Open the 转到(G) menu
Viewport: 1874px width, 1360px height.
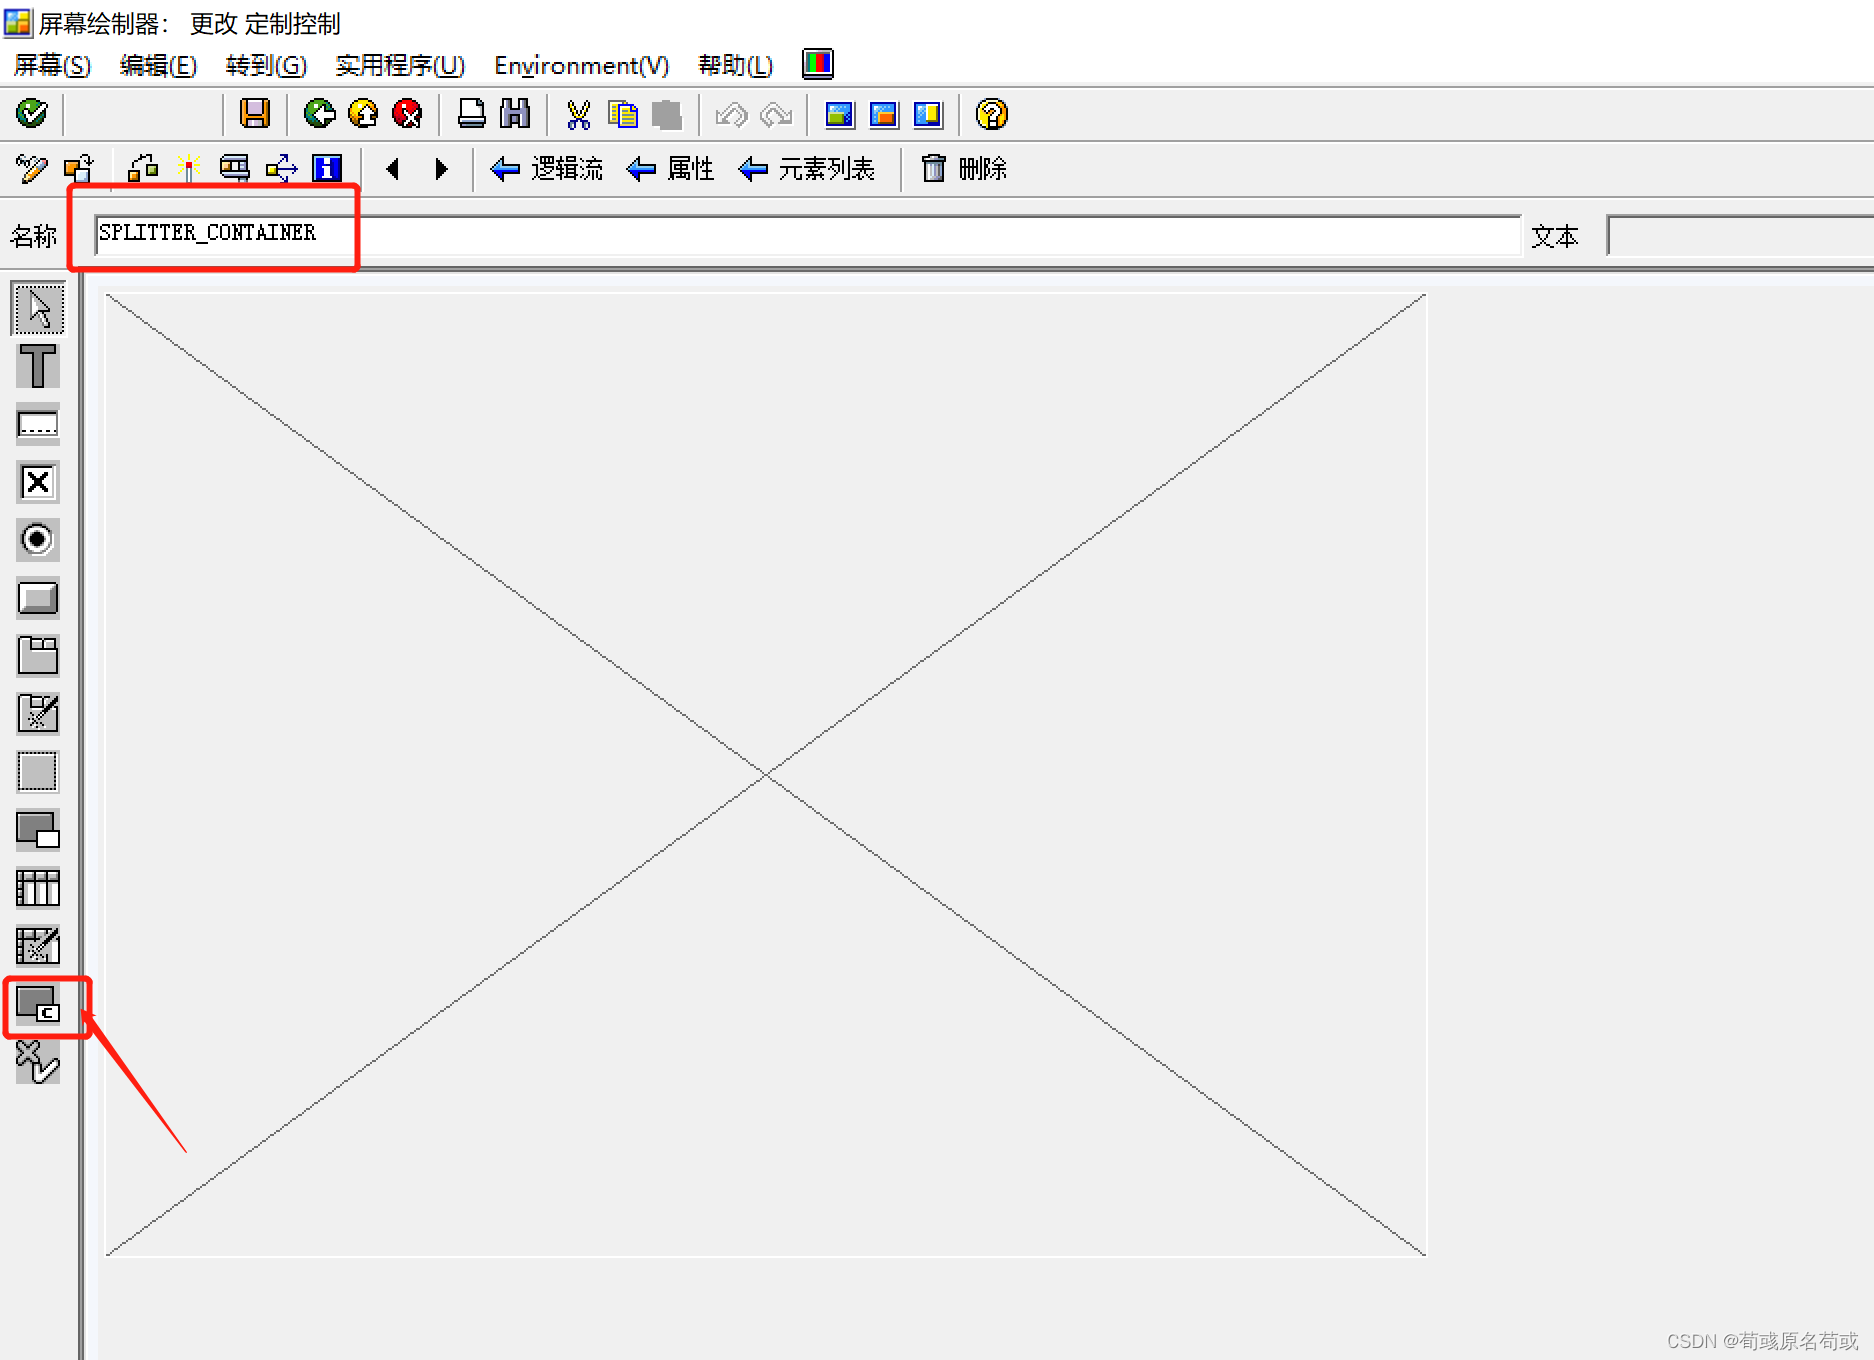pos(266,66)
